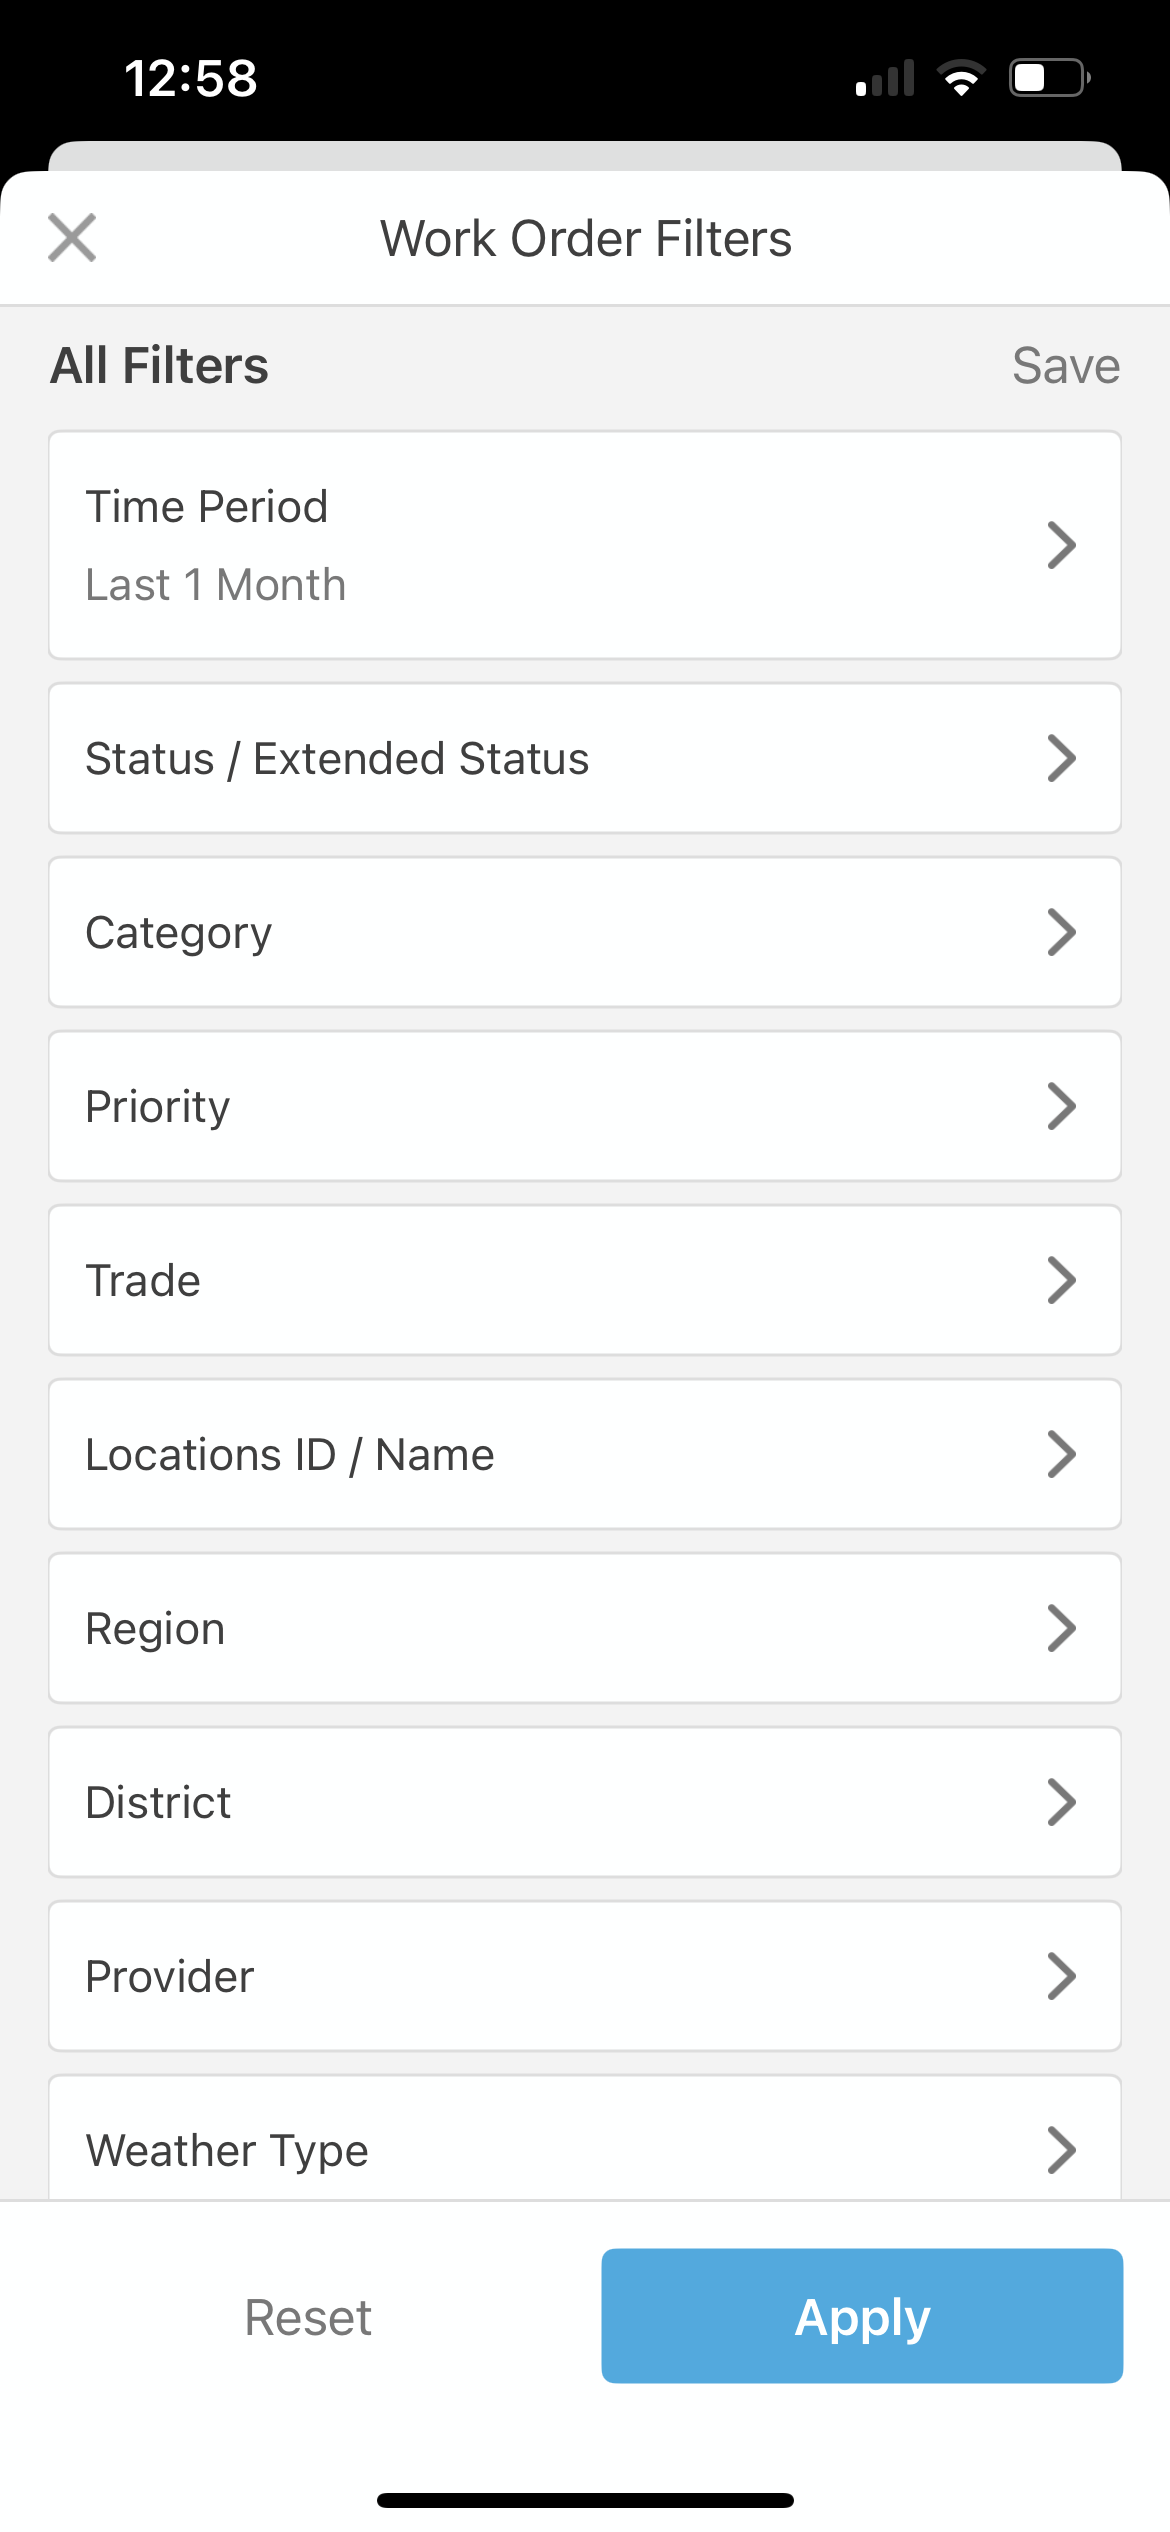Apply the selected filters
Viewport: 1170px width, 2532px height.
point(862,2316)
